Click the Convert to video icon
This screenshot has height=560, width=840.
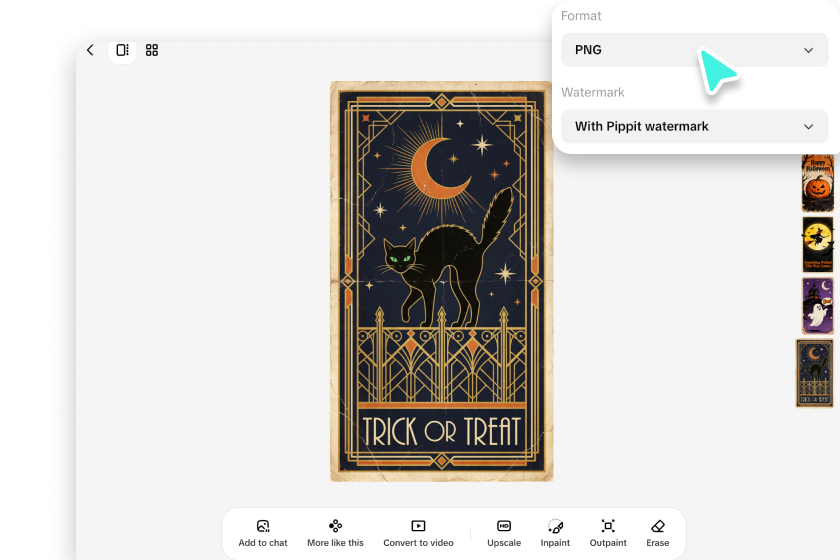pyautogui.click(x=418, y=526)
